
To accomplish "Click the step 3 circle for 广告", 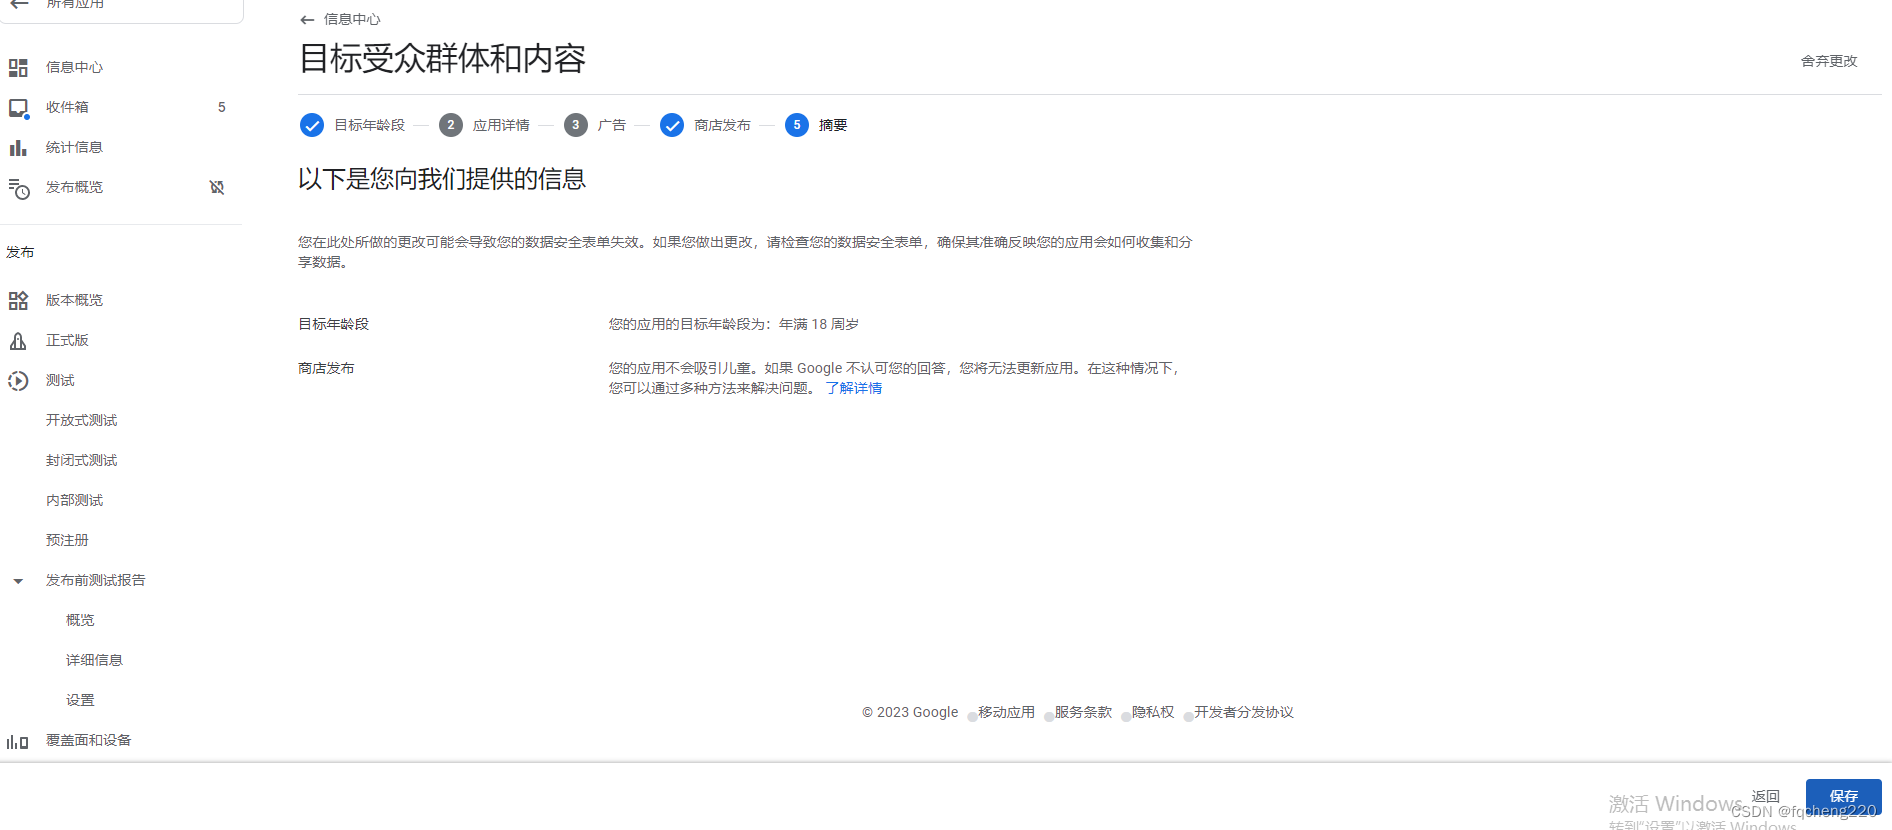I will [576, 125].
